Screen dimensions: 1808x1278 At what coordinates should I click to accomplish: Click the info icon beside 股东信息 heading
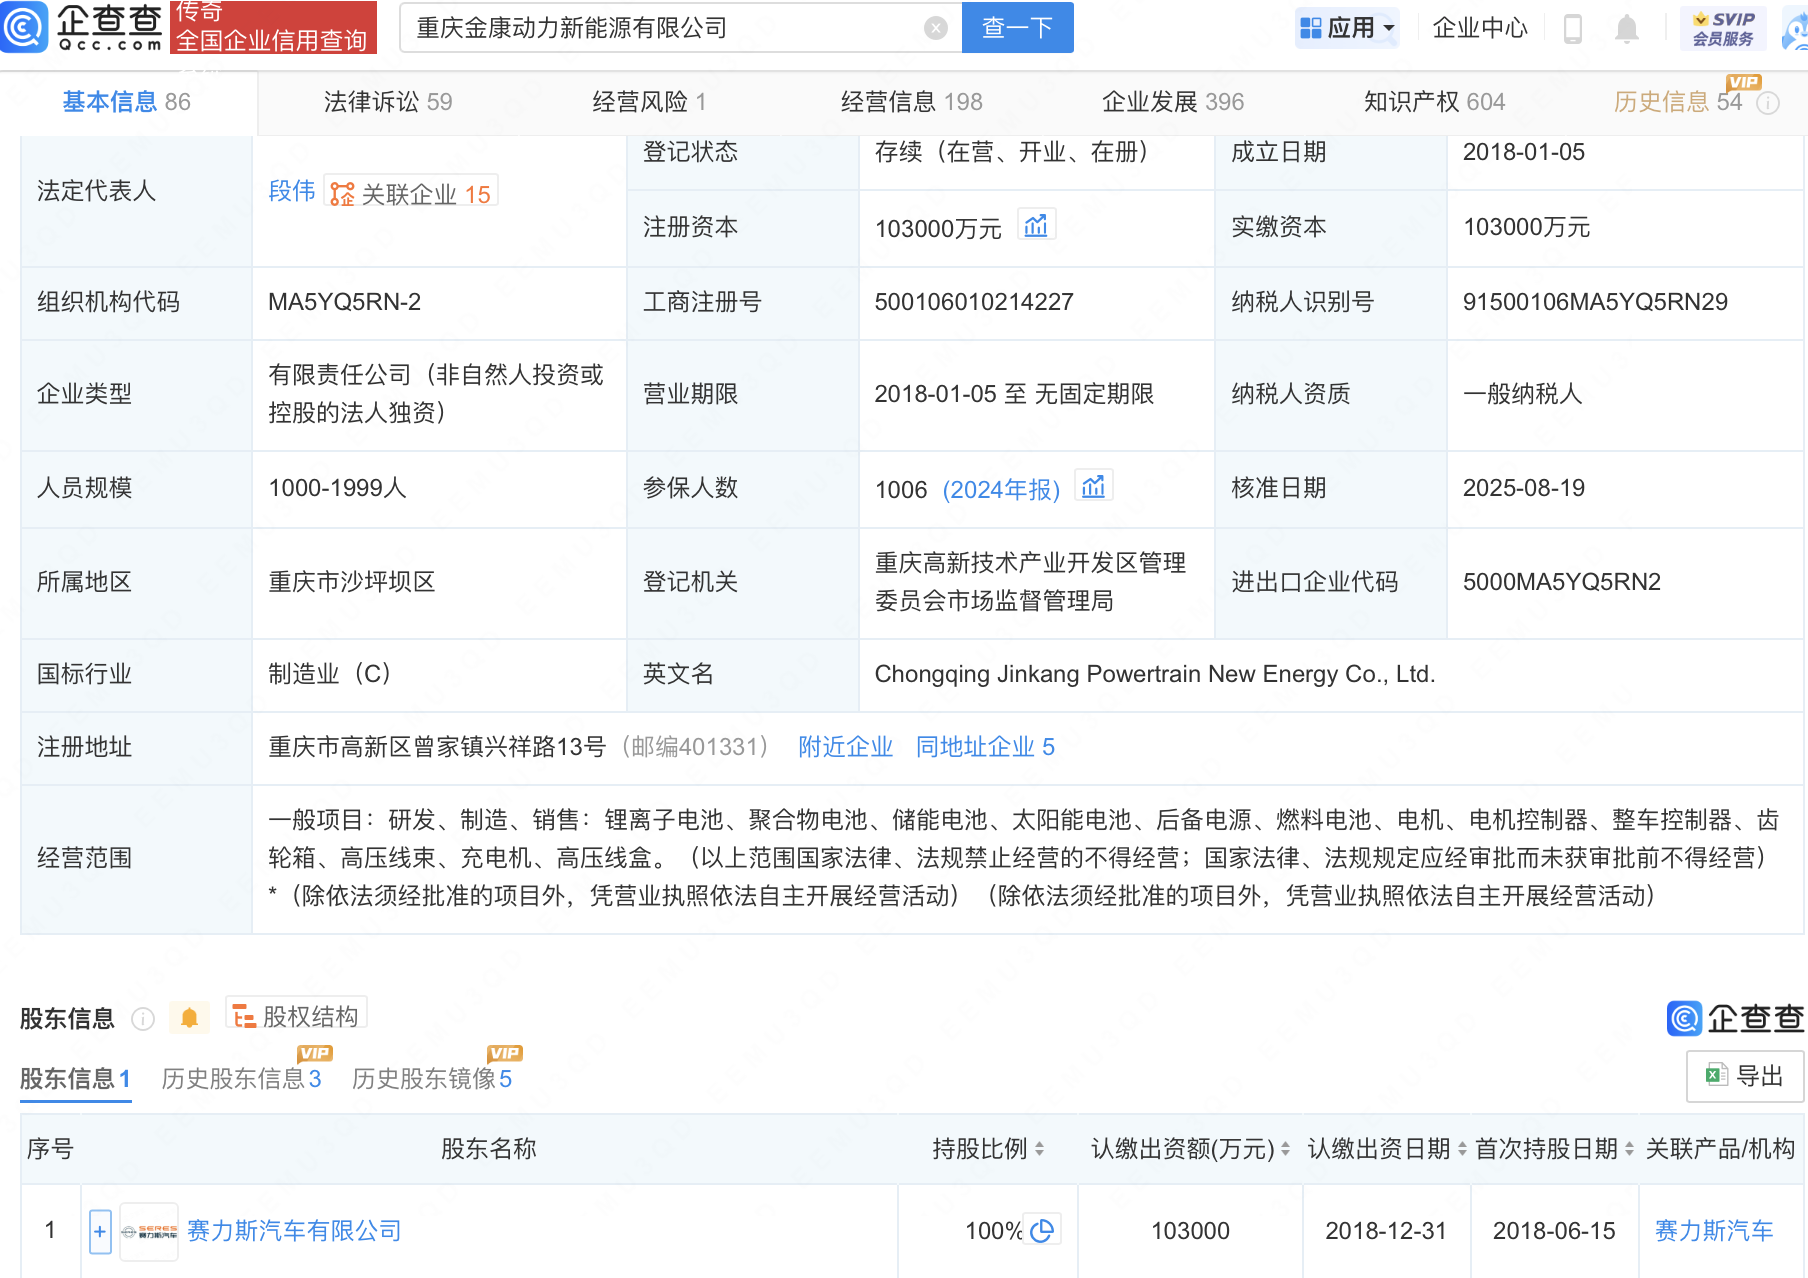143,1019
